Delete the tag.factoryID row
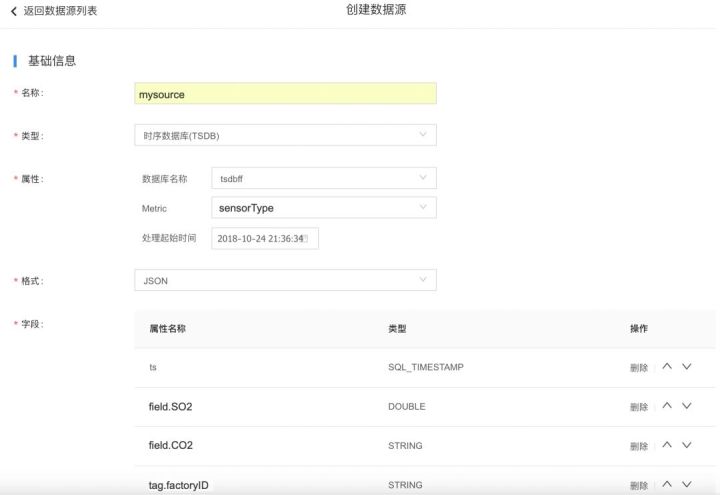The height and width of the screenshot is (495, 720). pos(639,485)
